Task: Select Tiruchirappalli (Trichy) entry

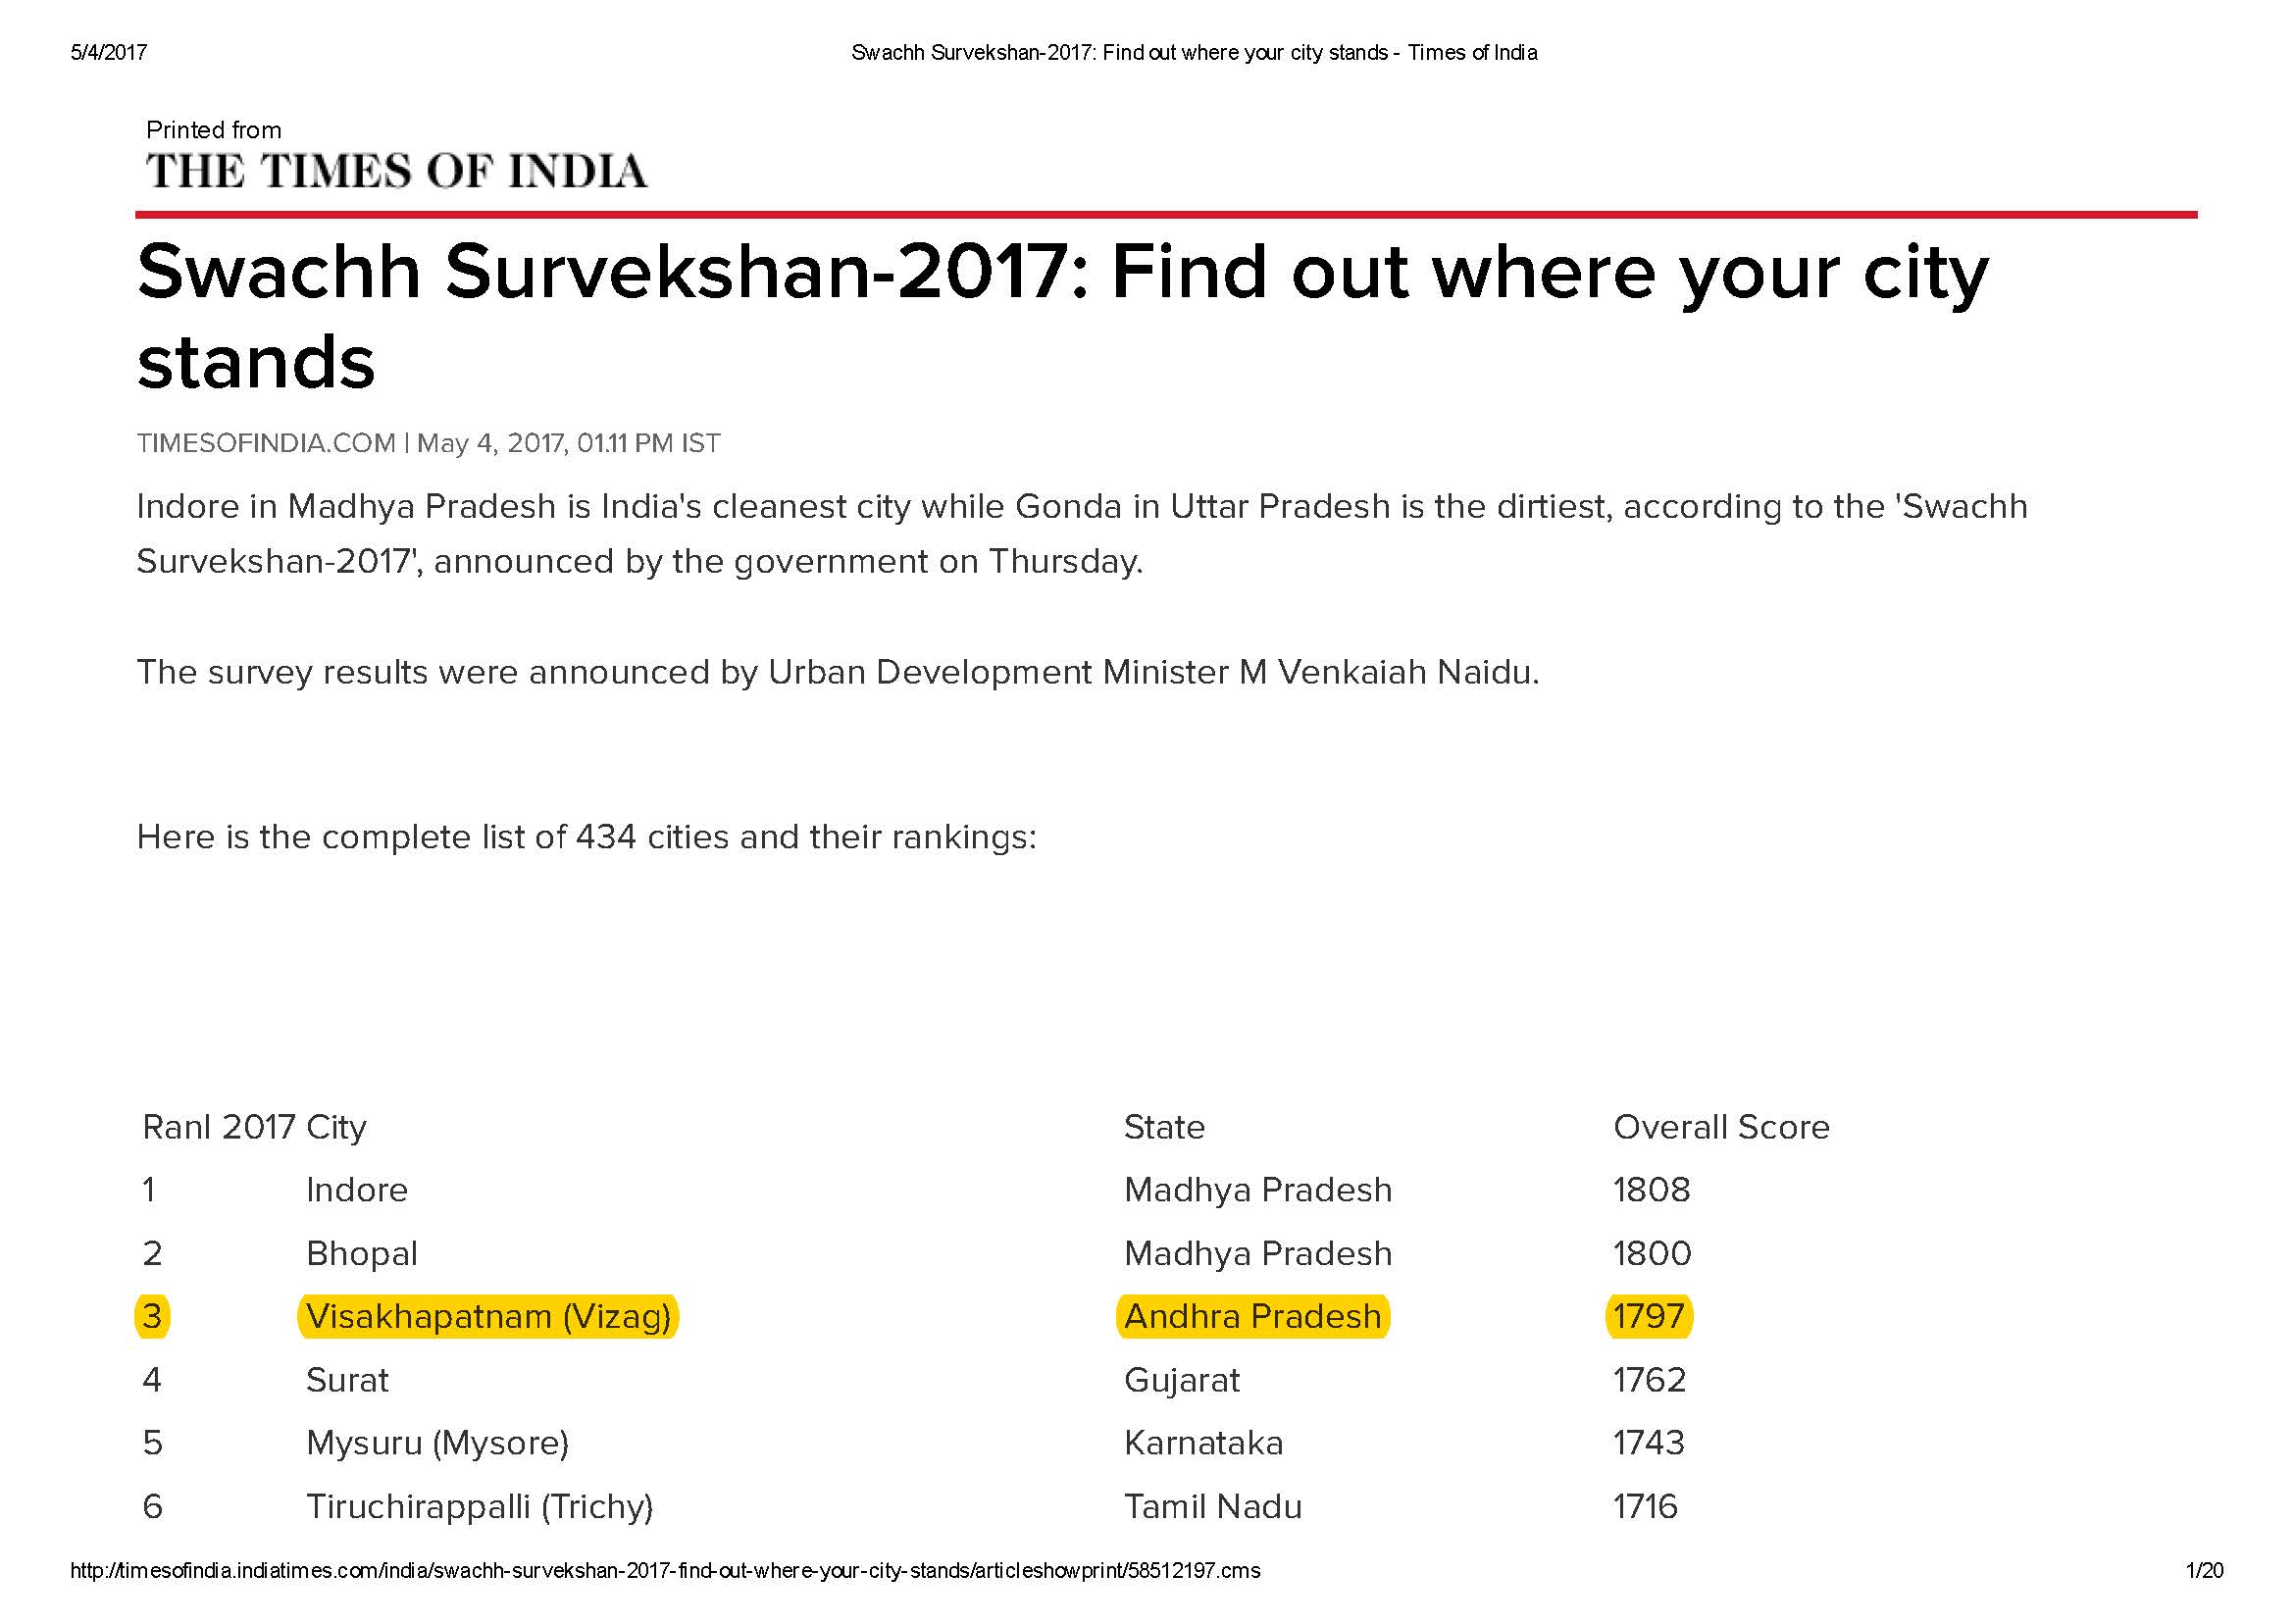Action: 479,1506
